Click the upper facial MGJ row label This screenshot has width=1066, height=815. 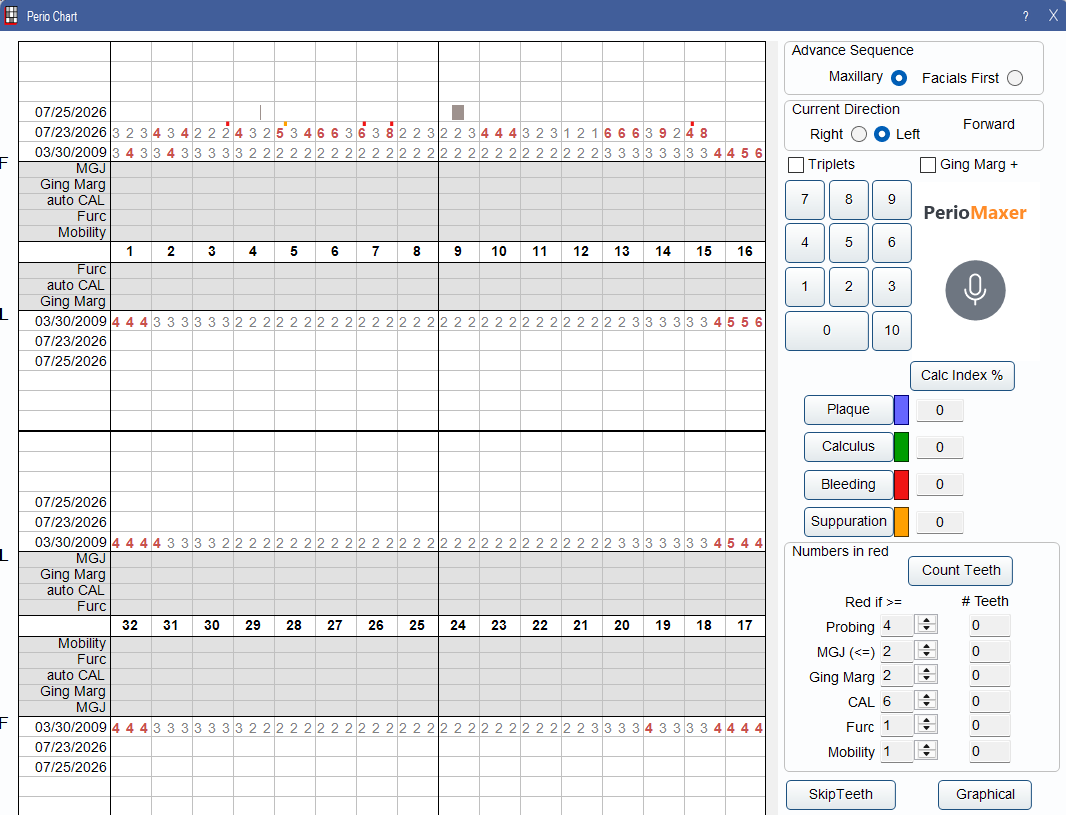[x=90, y=169]
